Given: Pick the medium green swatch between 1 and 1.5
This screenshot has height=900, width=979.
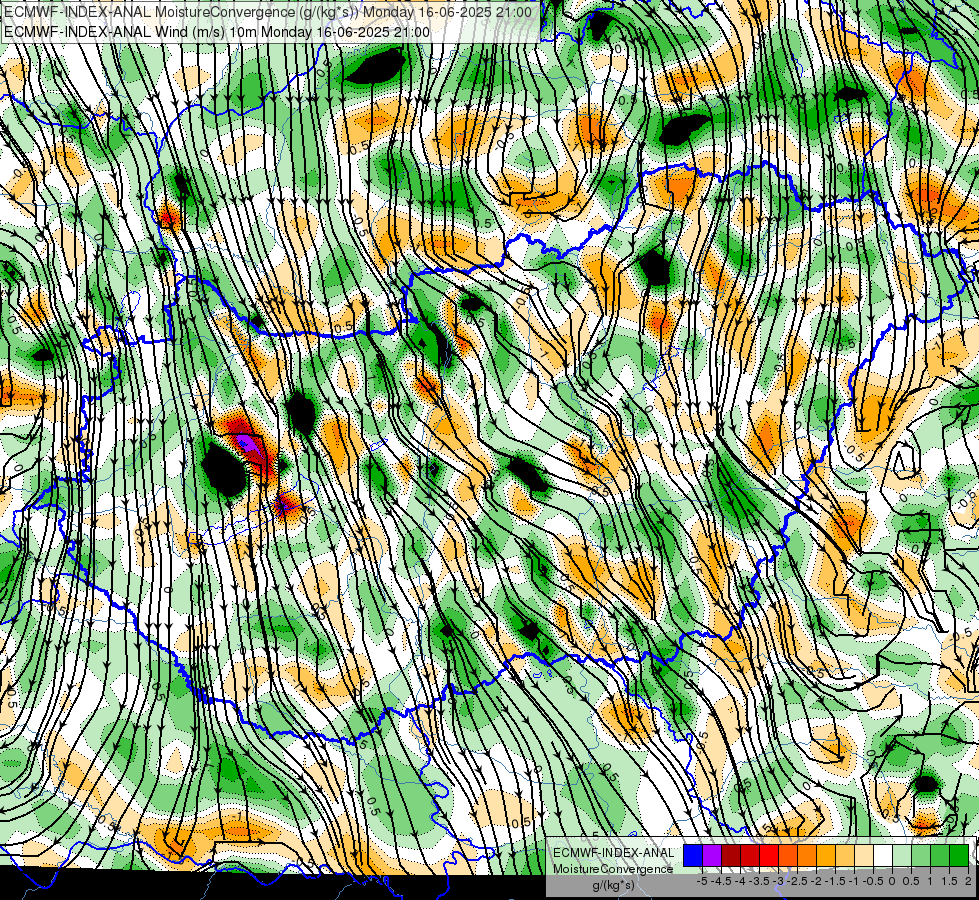Looking at the screenshot, I should pos(940,856).
